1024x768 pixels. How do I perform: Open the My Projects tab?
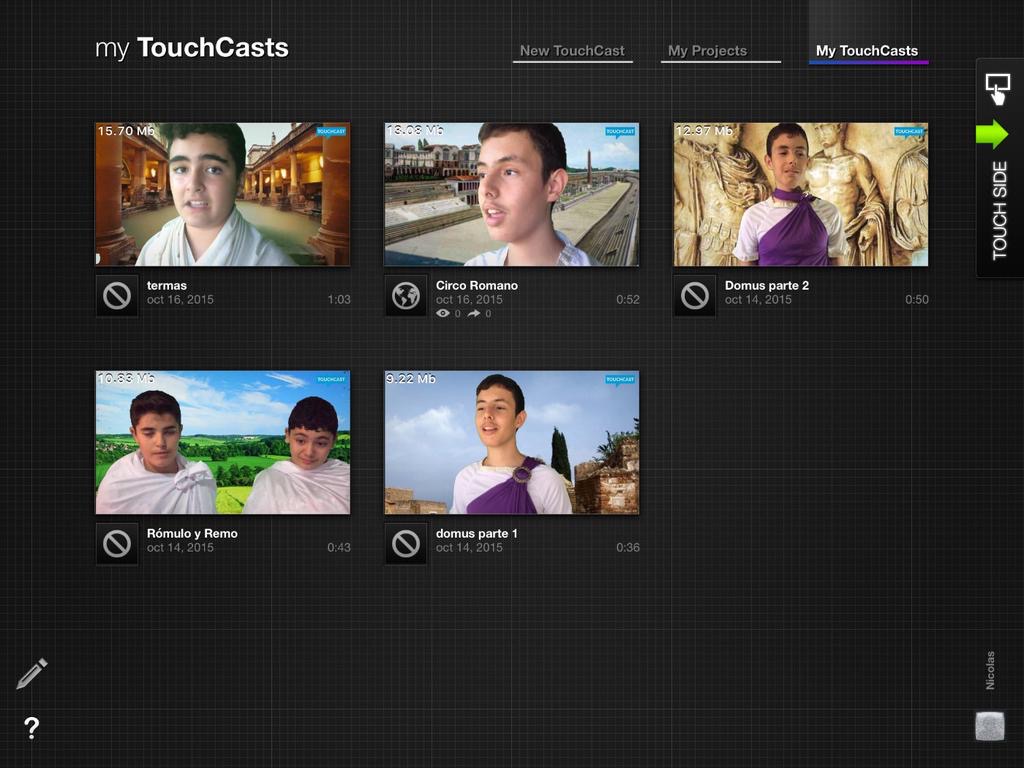click(x=708, y=51)
